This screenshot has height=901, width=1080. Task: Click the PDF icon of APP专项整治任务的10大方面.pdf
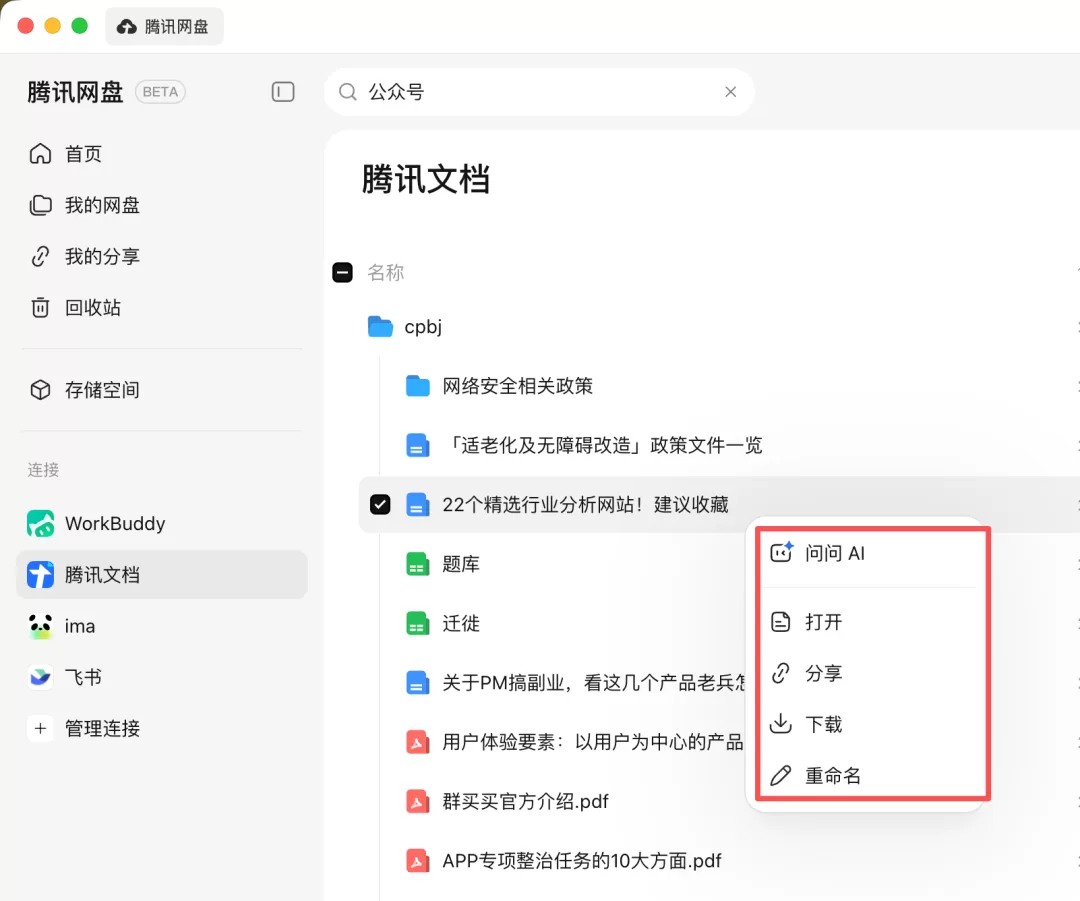pyautogui.click(x=417, y=860)
